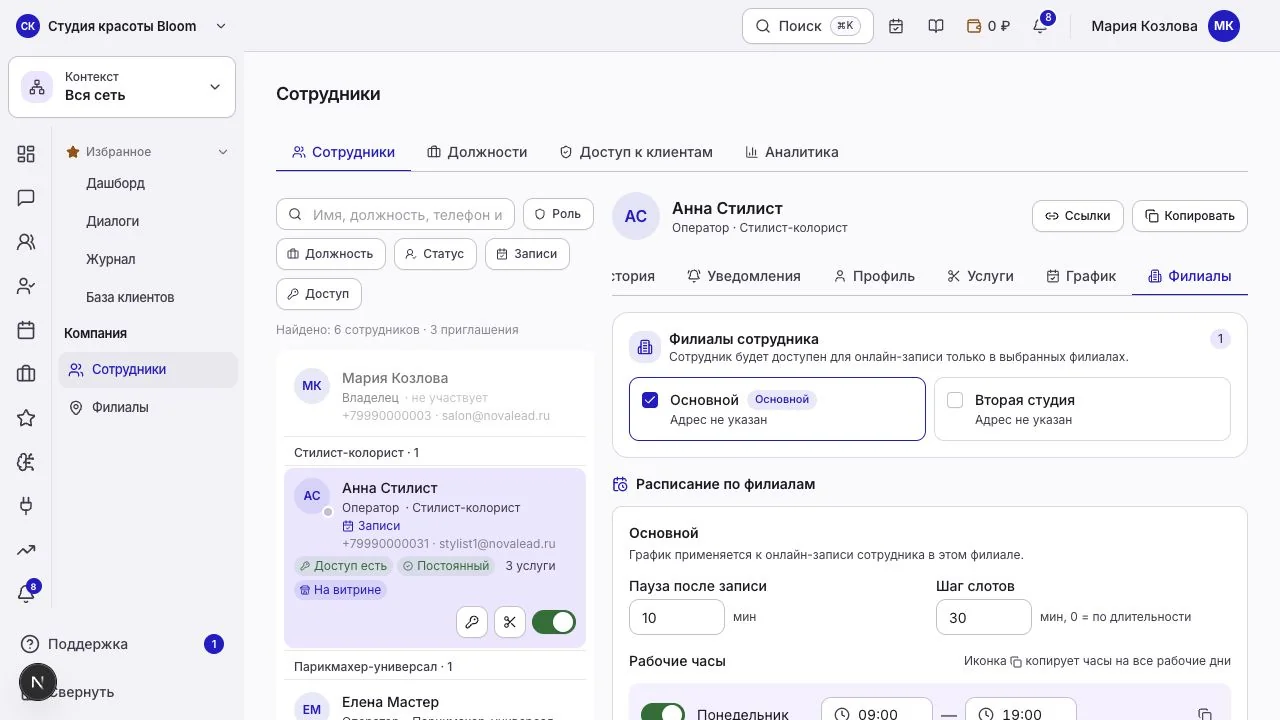Open Записи filter dropdown
1280x720 pixels.
click(527, 254)
